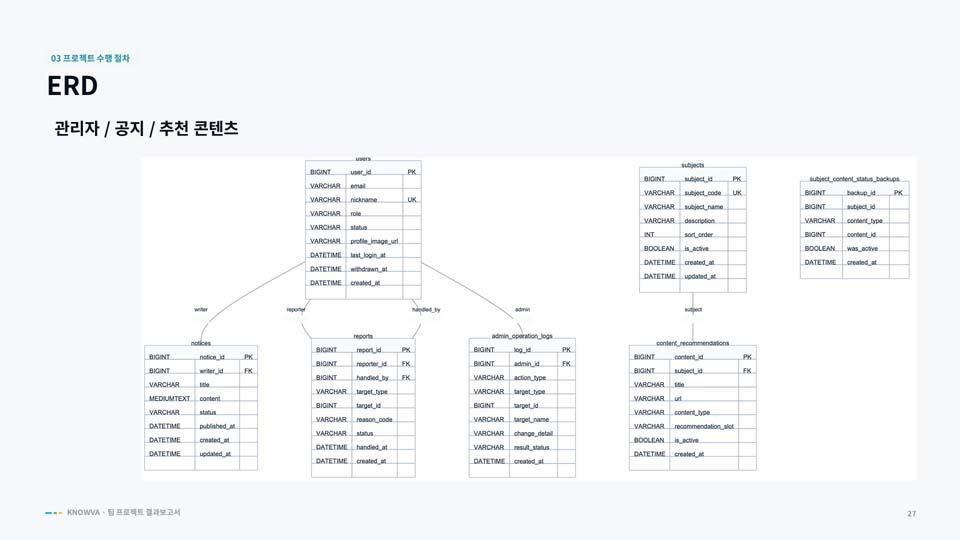
Task: Select the 'notices' table title
Action: pos(201,343)
